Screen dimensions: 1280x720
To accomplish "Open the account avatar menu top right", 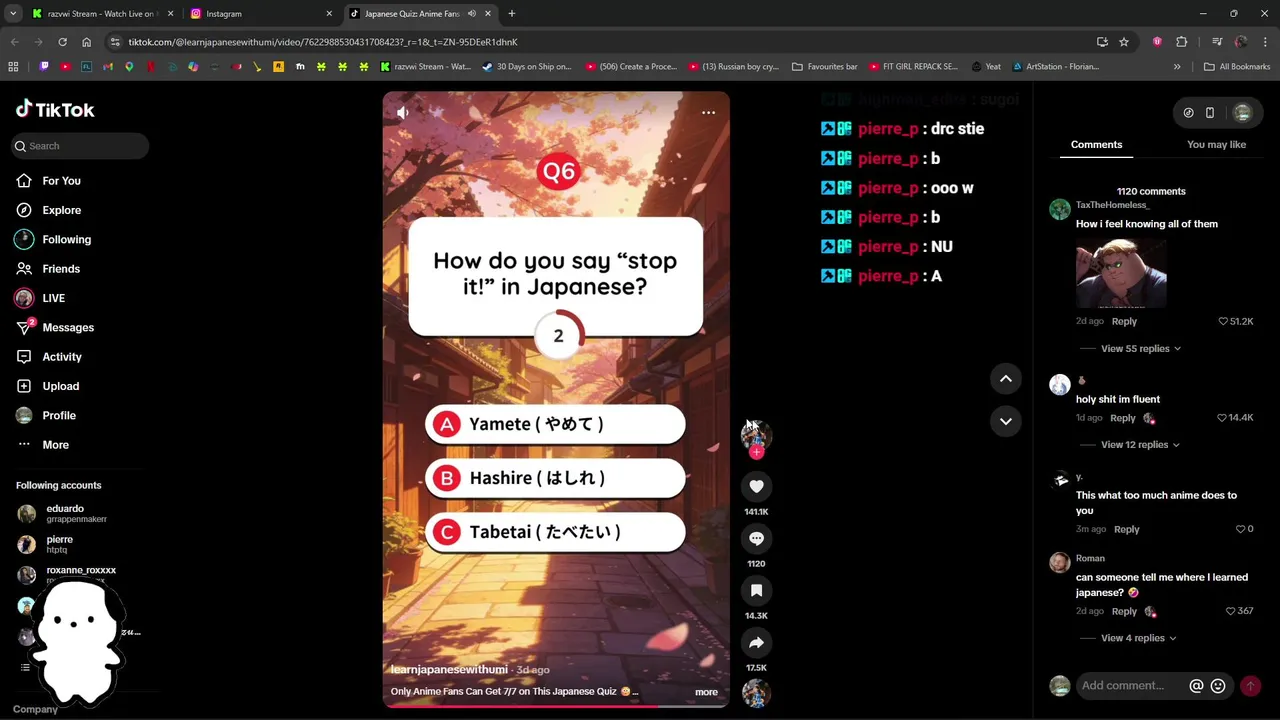I will click(1242, 113).
